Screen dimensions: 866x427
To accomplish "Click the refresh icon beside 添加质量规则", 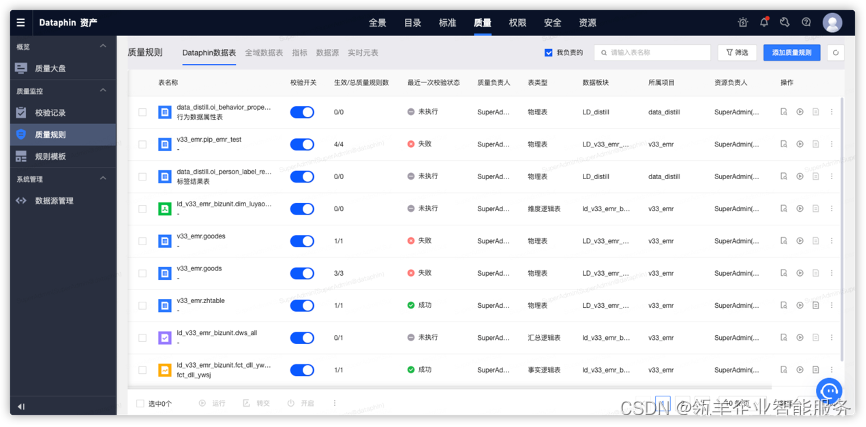I will tap(836, 52).
